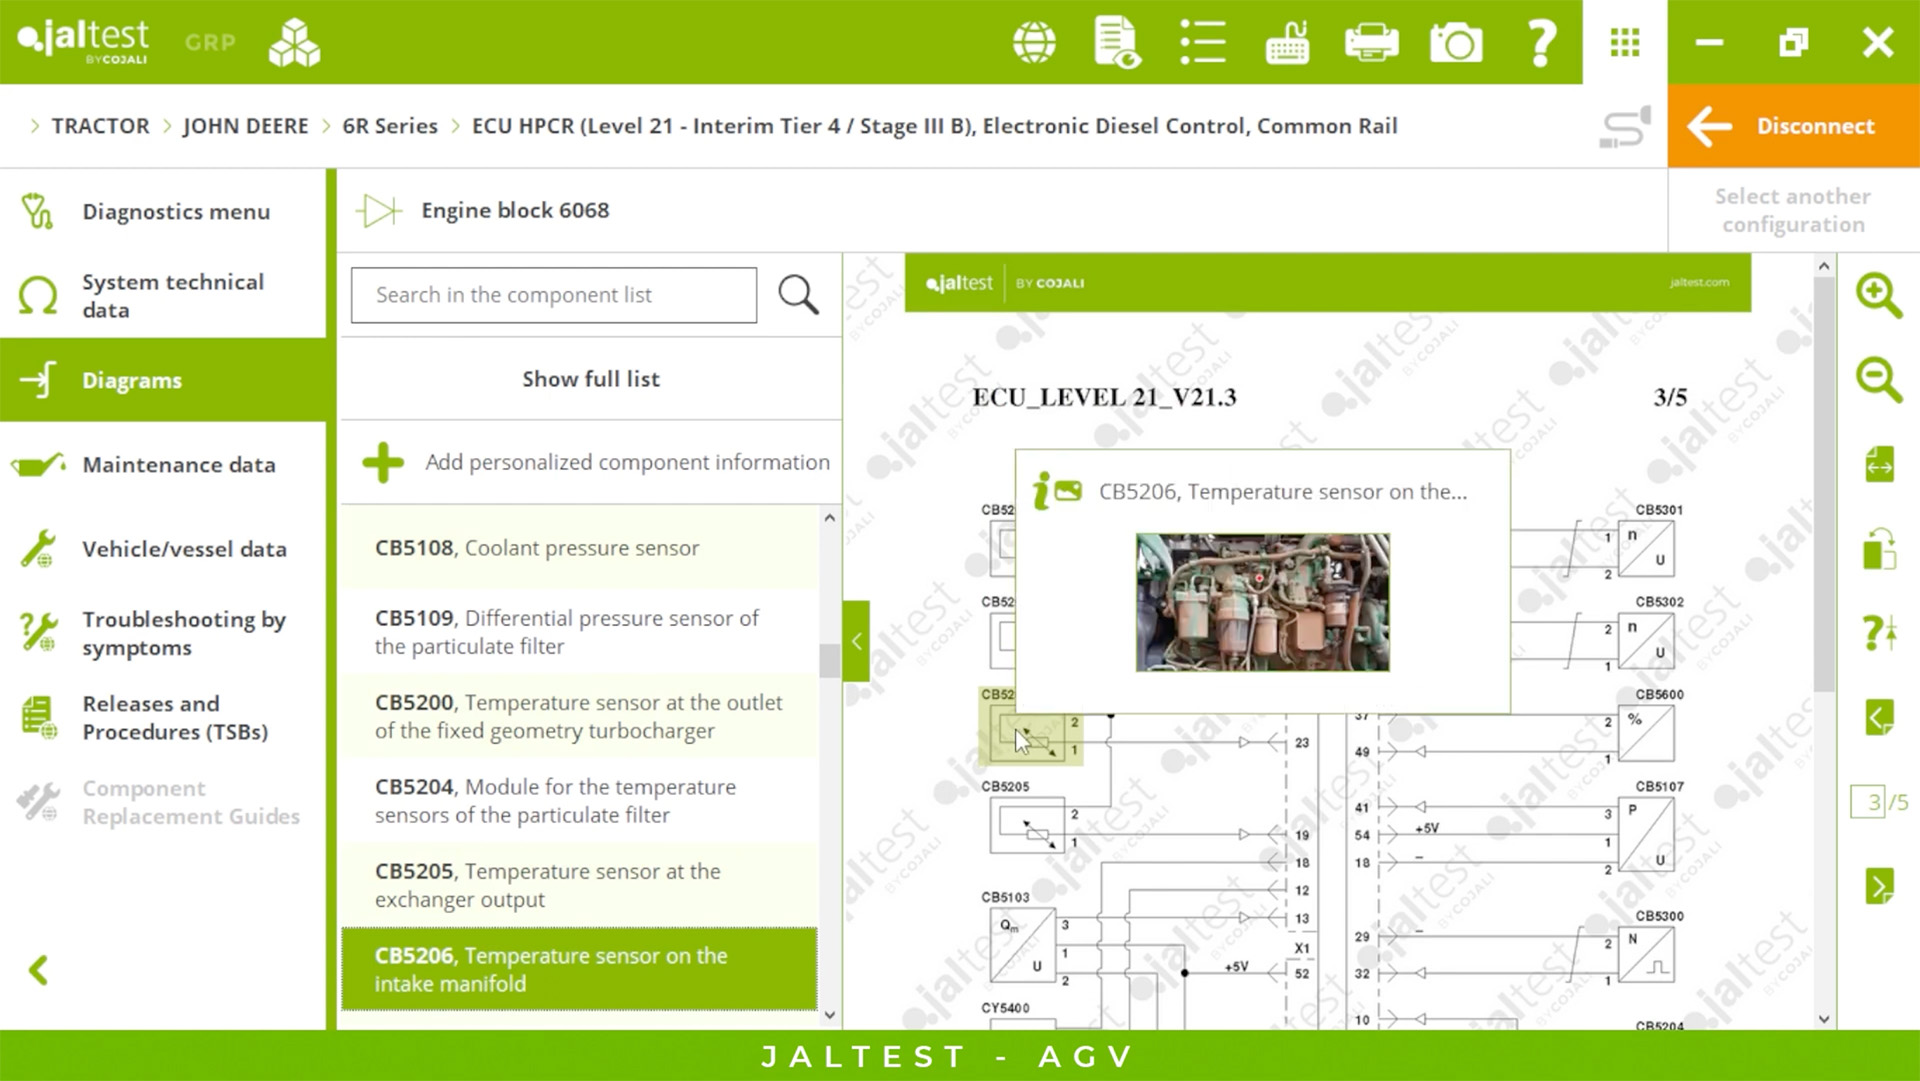Click the zoom in magnifier icon
The height and width of the screenshot is (1081, 1920).
1878,295
